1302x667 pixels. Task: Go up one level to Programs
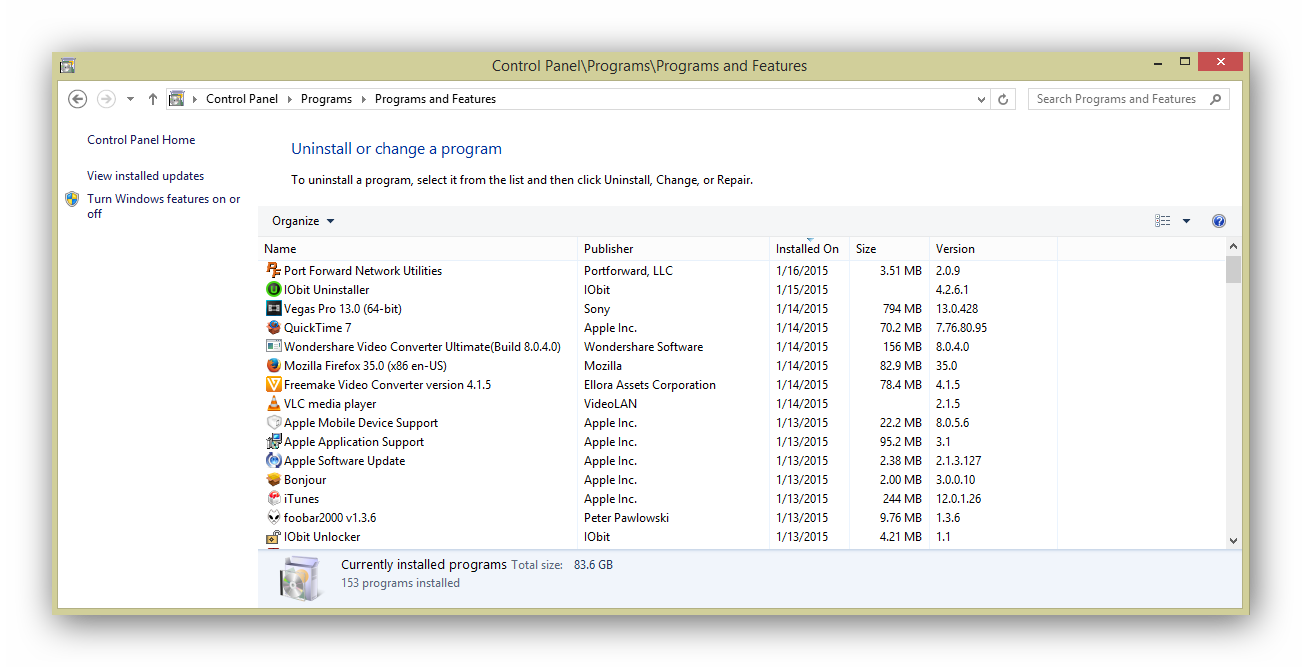point(152,99)
